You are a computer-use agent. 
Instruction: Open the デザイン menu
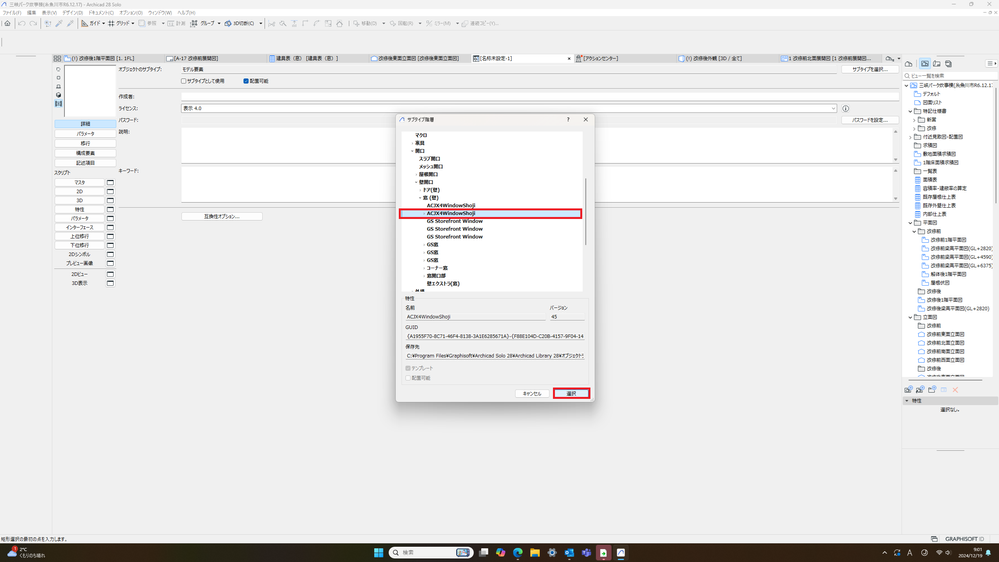point(73,13)
